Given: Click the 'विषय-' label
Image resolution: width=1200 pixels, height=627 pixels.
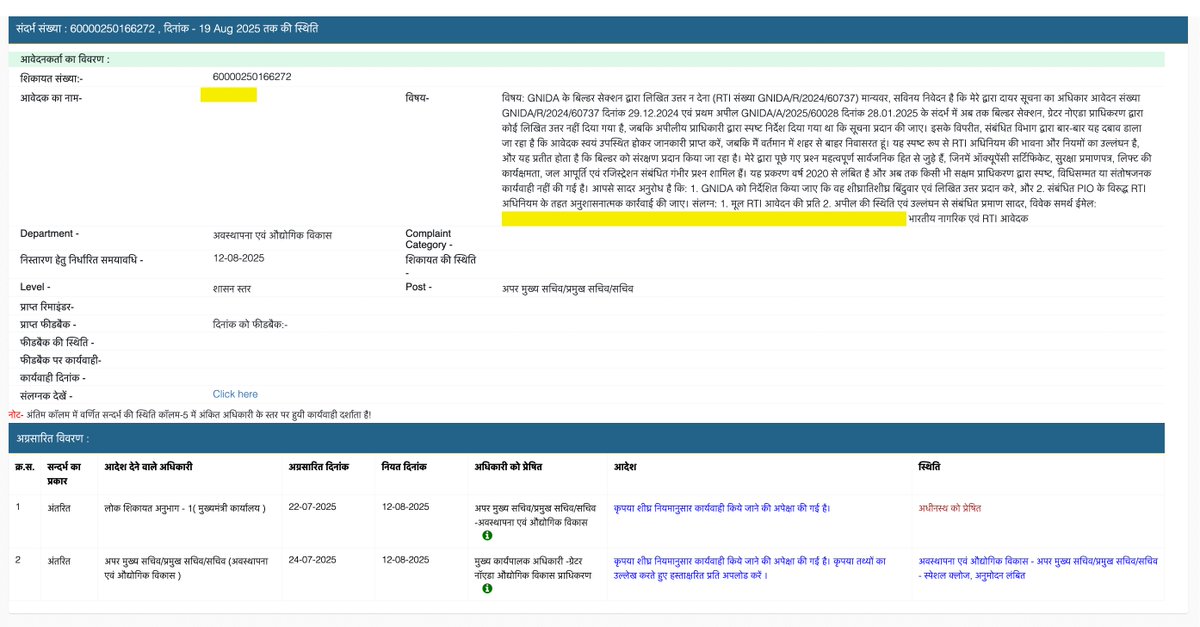Looking at the screenshot, I should point(417,98).
